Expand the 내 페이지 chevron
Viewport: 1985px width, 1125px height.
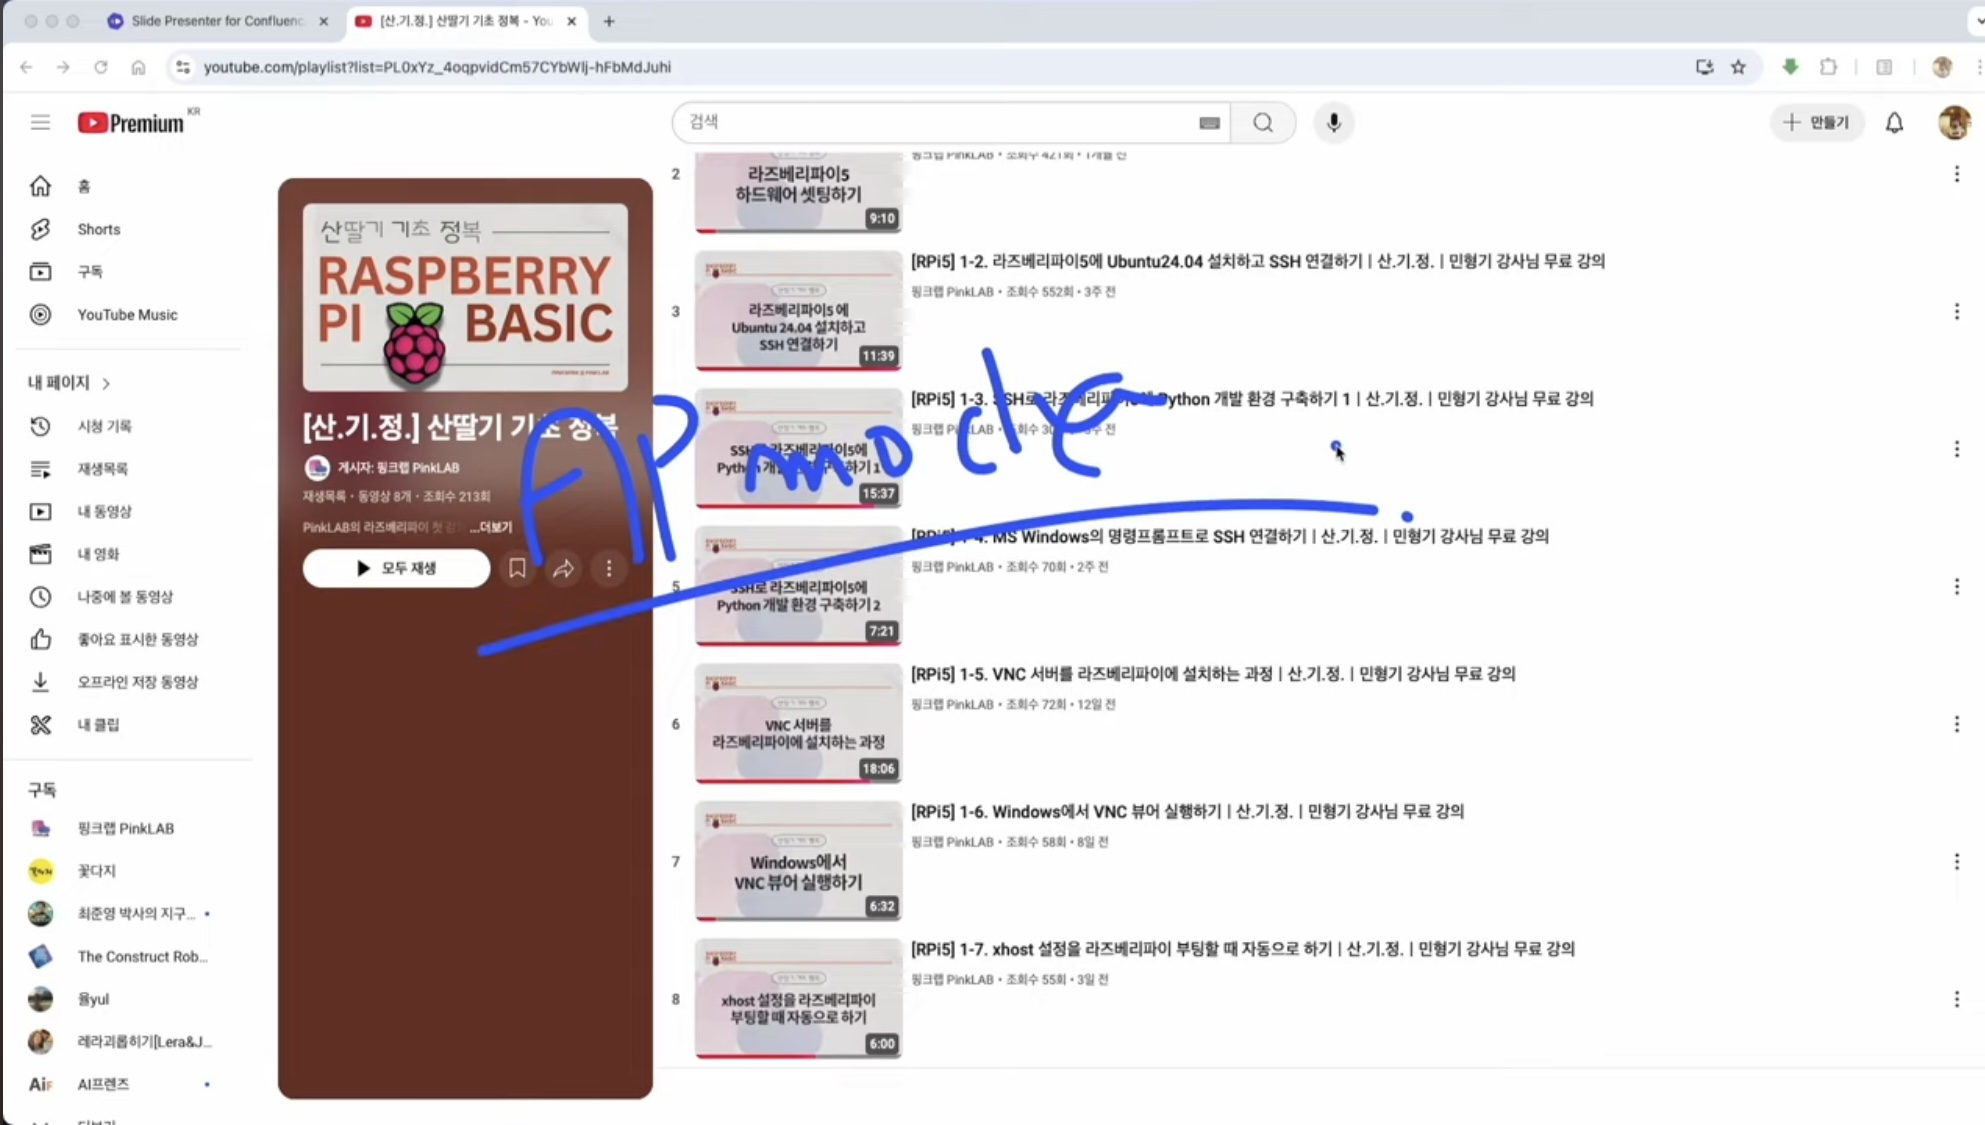106,383
